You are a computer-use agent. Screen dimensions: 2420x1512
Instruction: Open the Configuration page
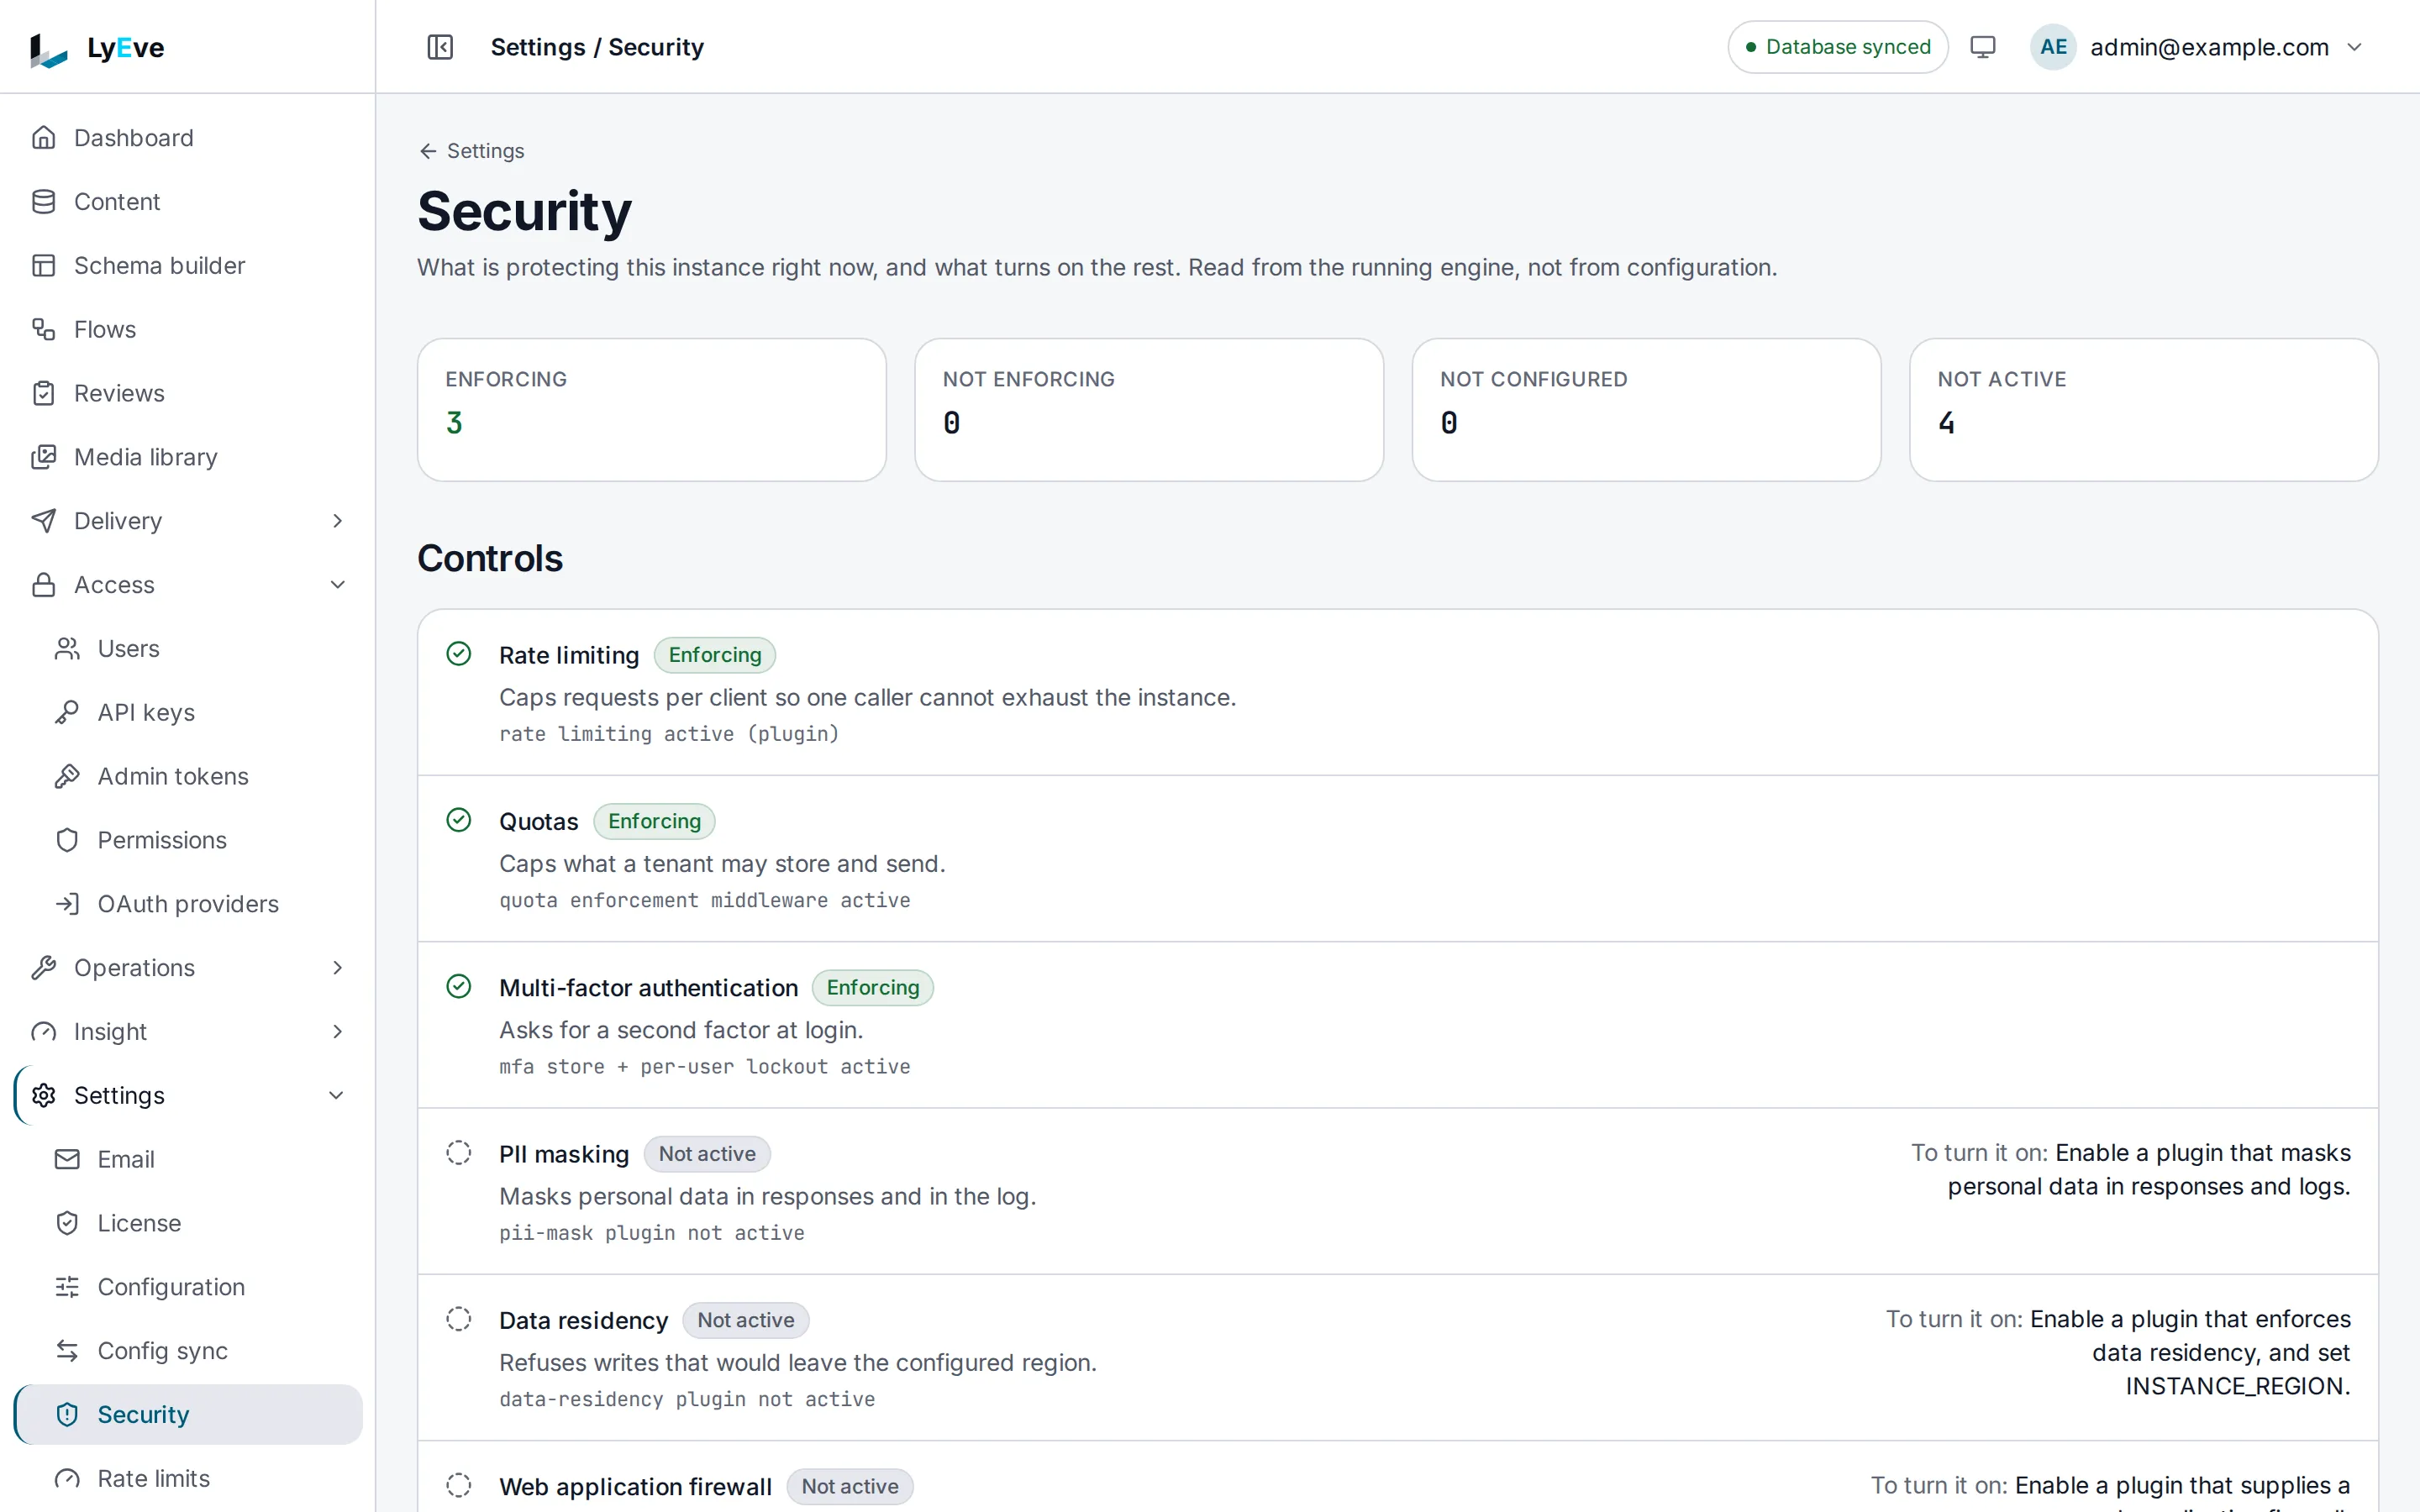(188, 1287)
